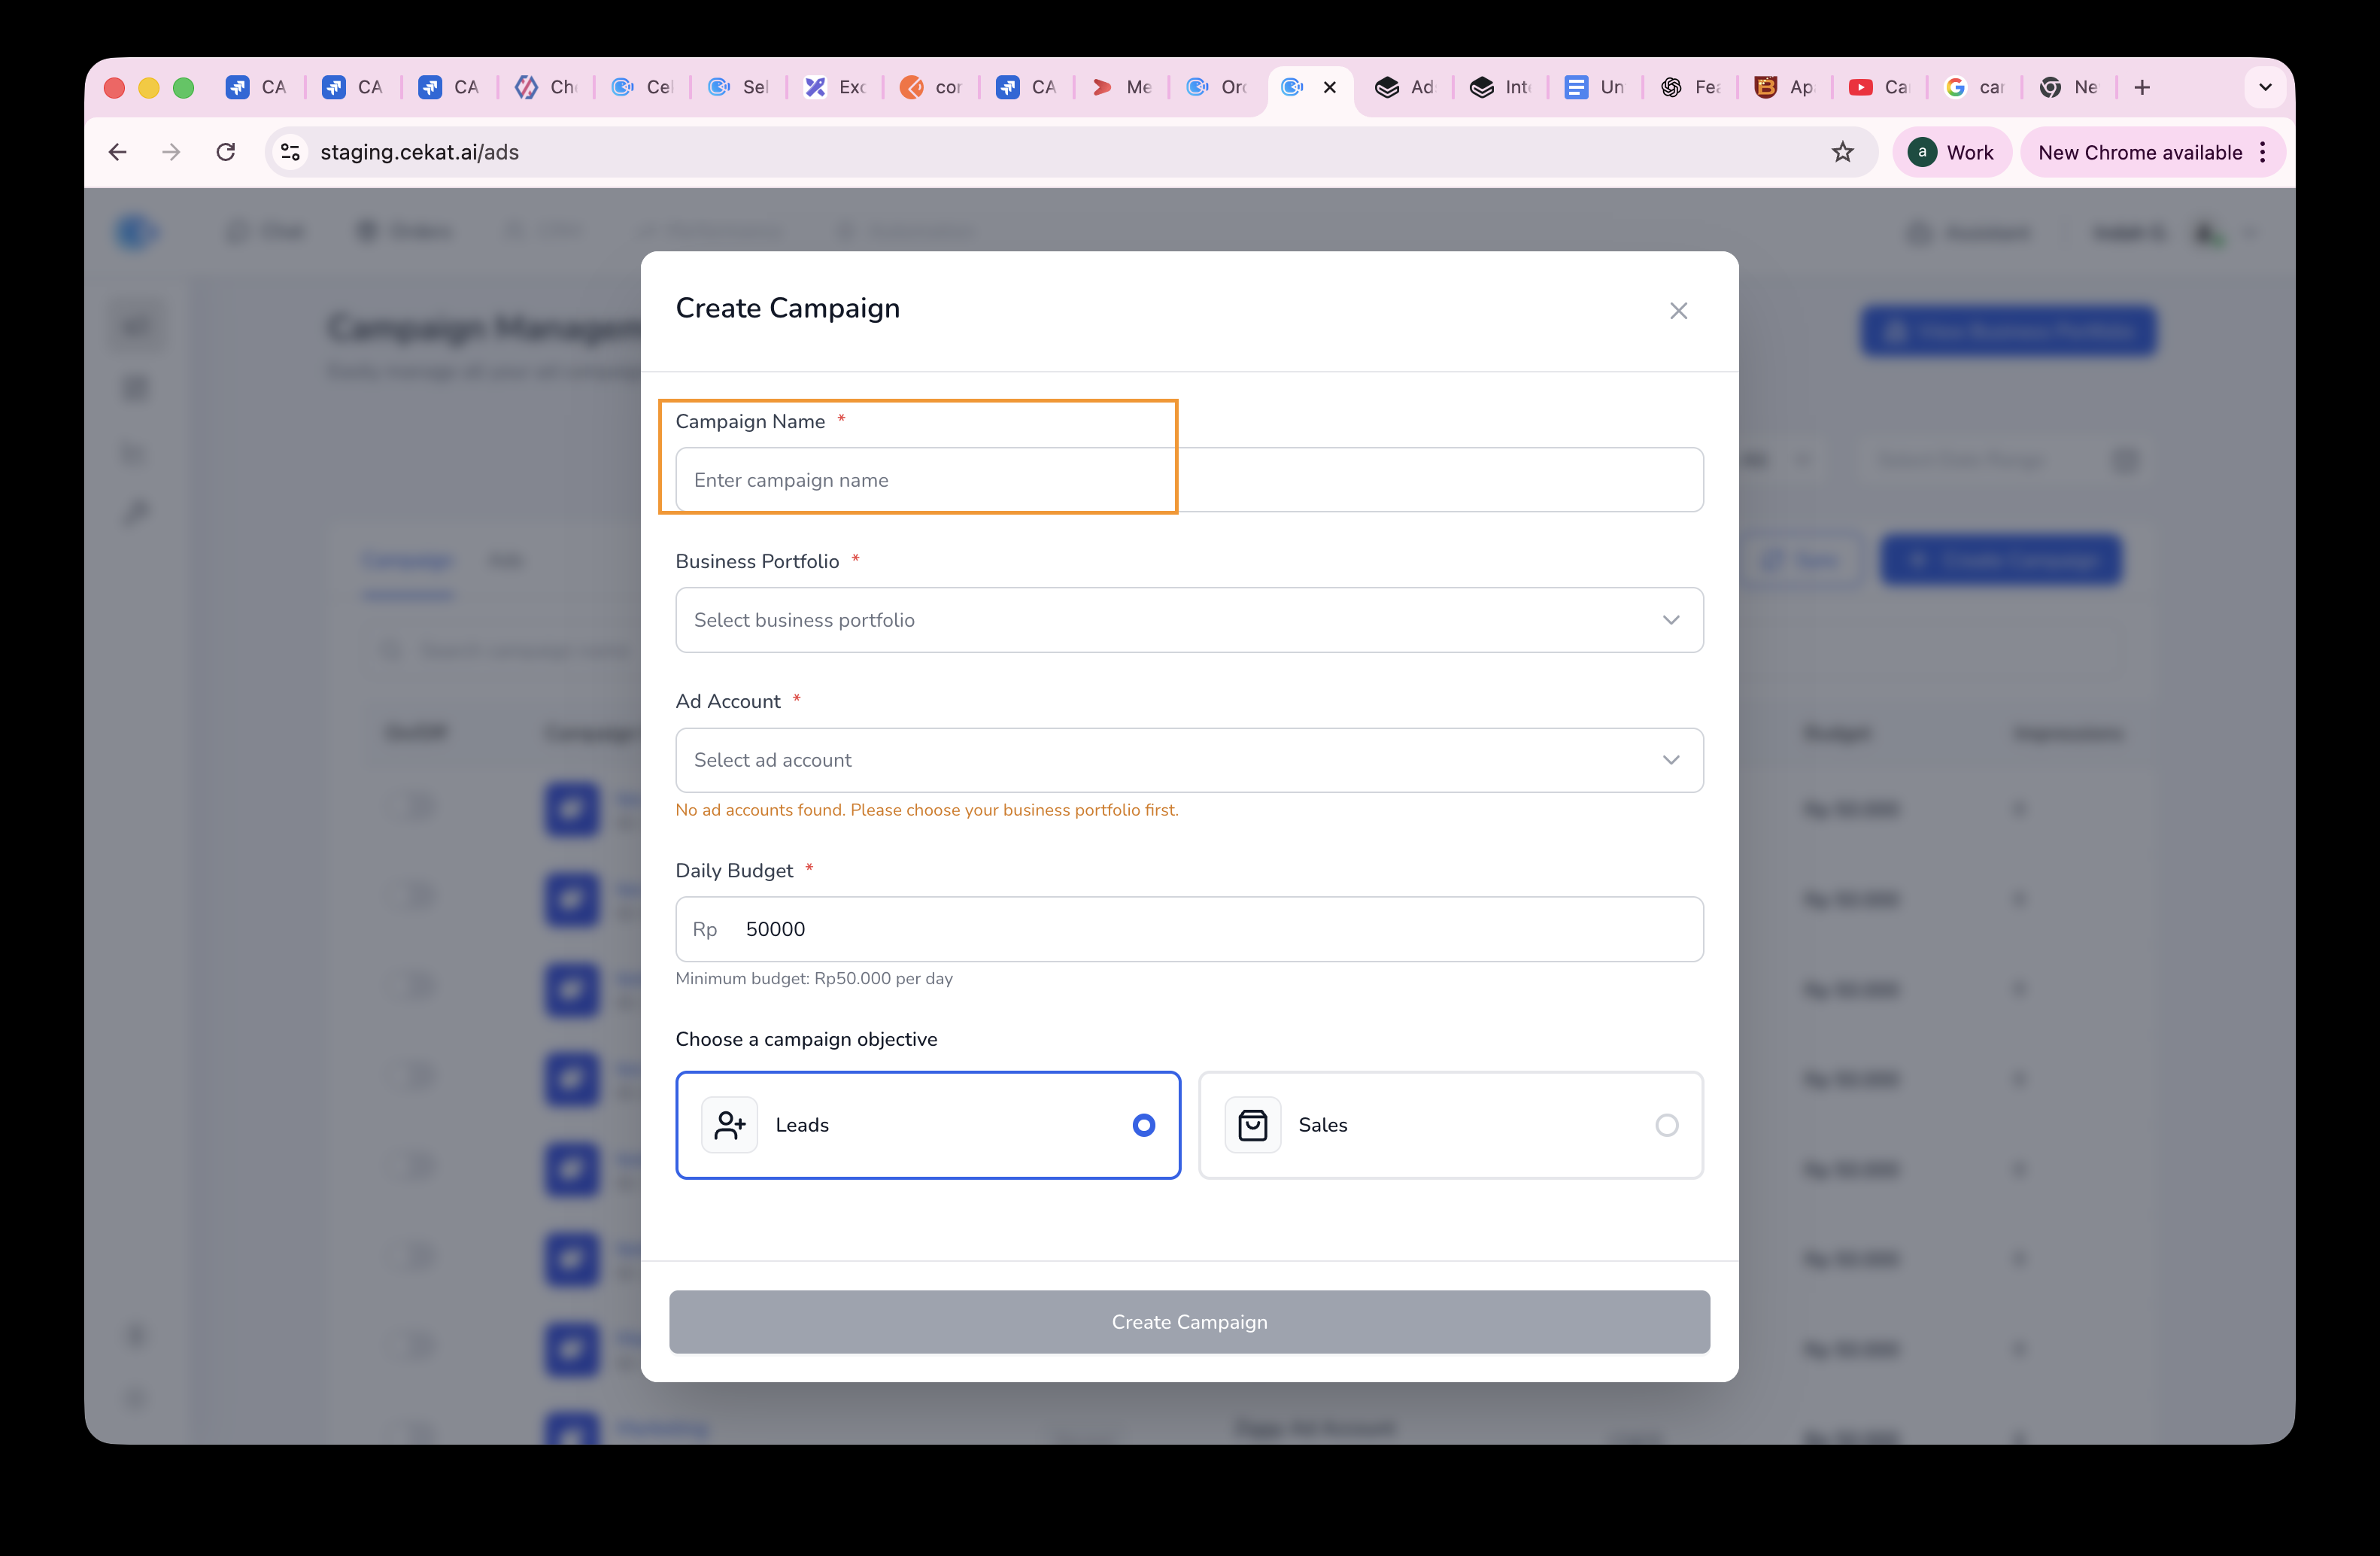This screenshot has height=1556, width=2380.
Task: Open Chrome menu three dots
Action: (x=2263, y=152)
